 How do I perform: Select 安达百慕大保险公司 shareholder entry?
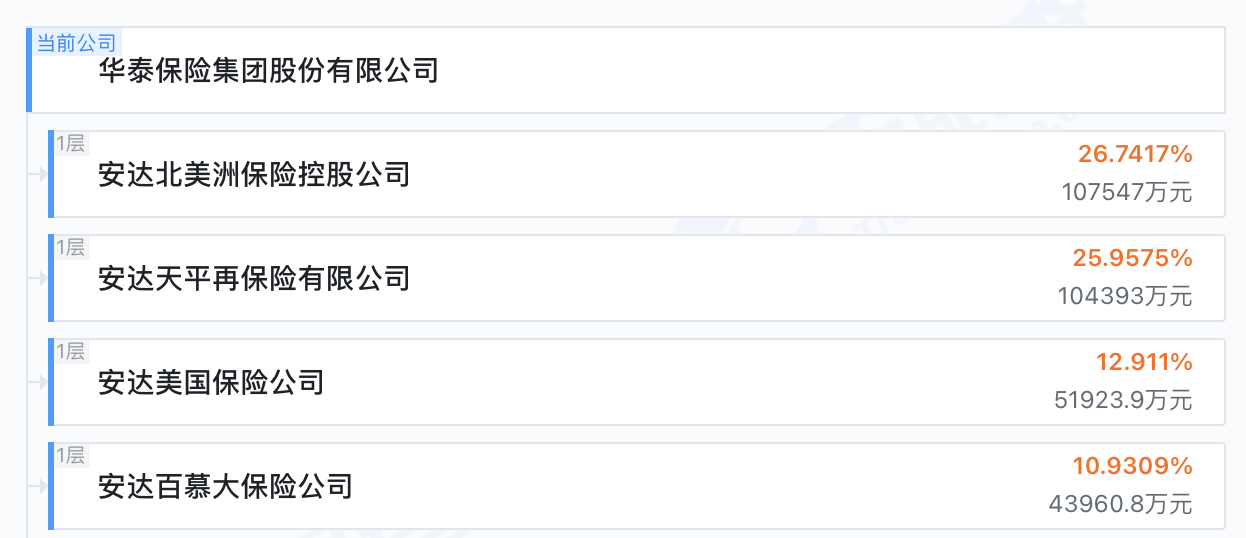point(225,486)
